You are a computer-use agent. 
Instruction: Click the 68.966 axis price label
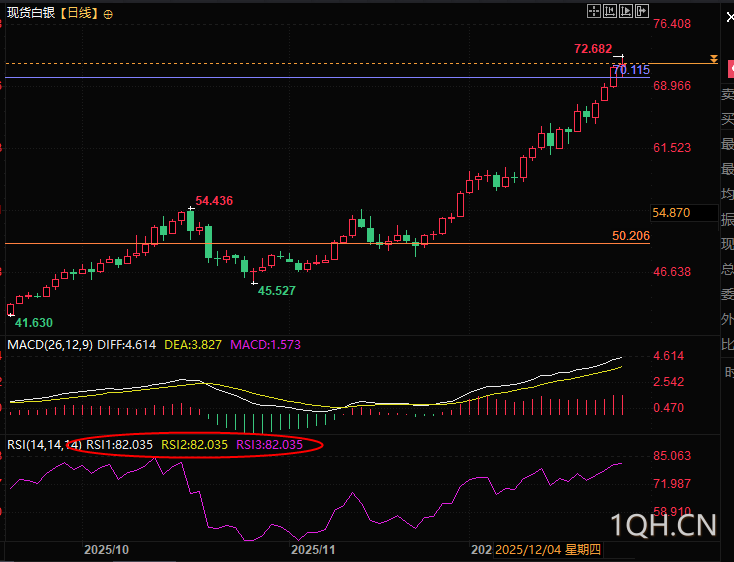[672, 86]
